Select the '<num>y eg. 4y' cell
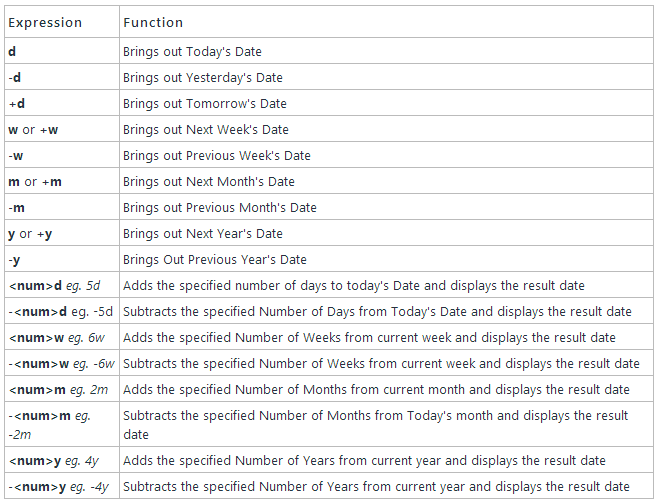This screenshot has width=661, height=503. (x=62, y=460)
